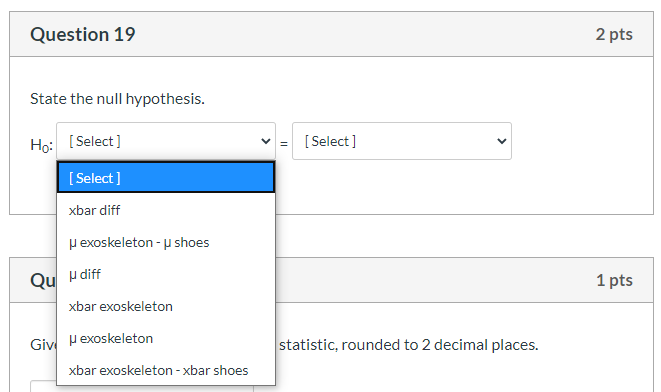Image resolution: width=661 pixels, height=392 pixels.
Task: Choose the highlighted [ Select ] option
Action: click(166, 178)
